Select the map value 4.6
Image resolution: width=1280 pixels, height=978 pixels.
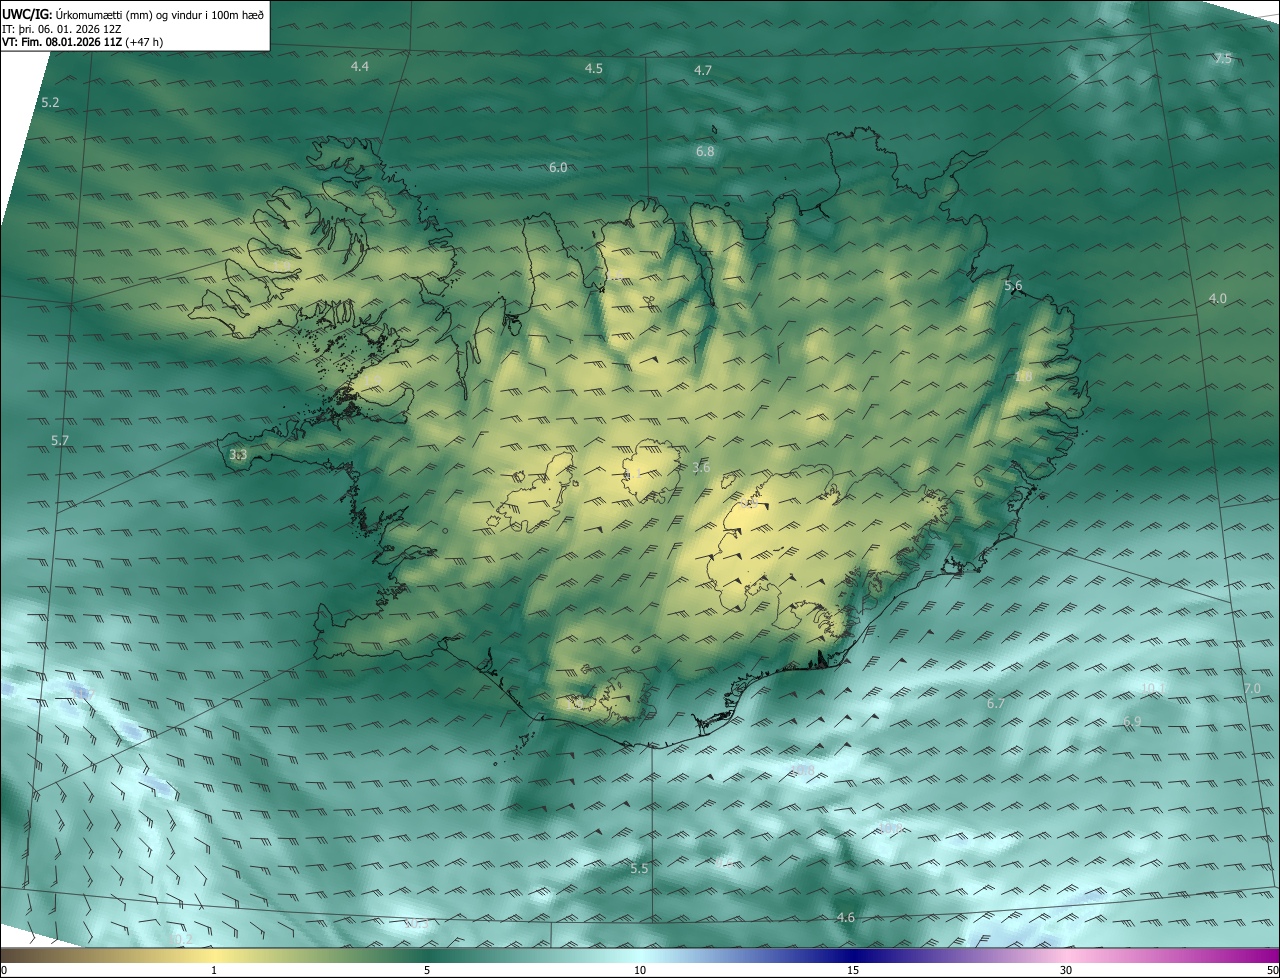[x=846, y=917]
